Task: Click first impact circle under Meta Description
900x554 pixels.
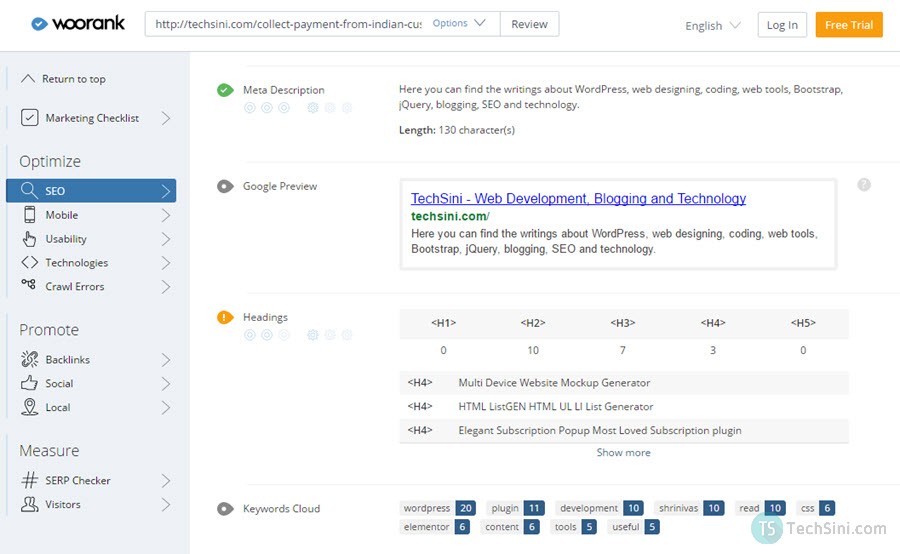Action: click(250, 107)
